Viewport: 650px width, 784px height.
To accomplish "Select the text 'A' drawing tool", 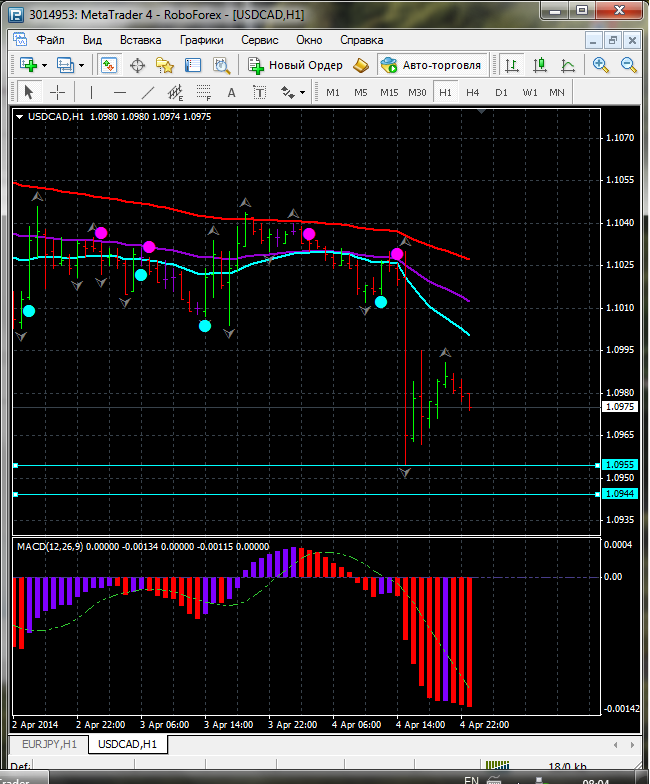I will [232, 92].
